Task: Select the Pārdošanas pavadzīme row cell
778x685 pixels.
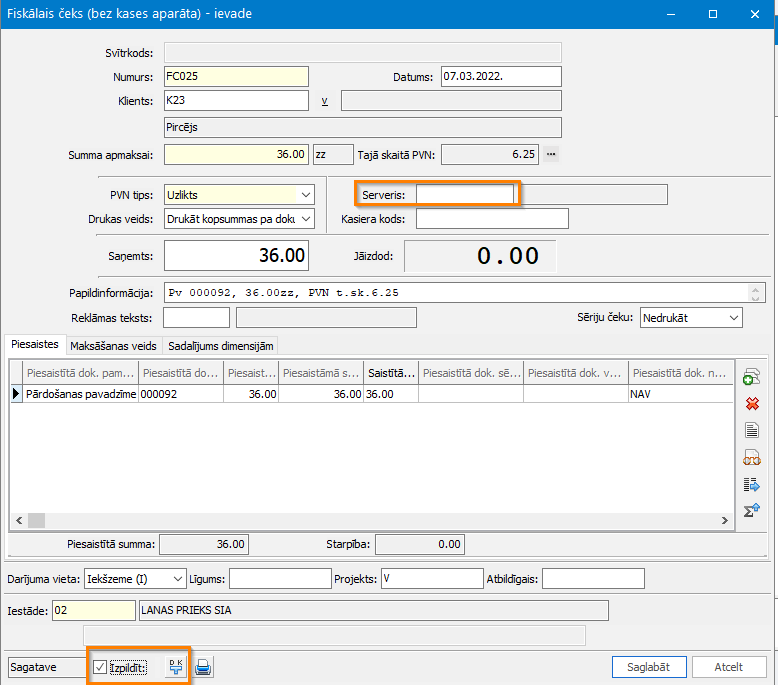Action: 80,394
